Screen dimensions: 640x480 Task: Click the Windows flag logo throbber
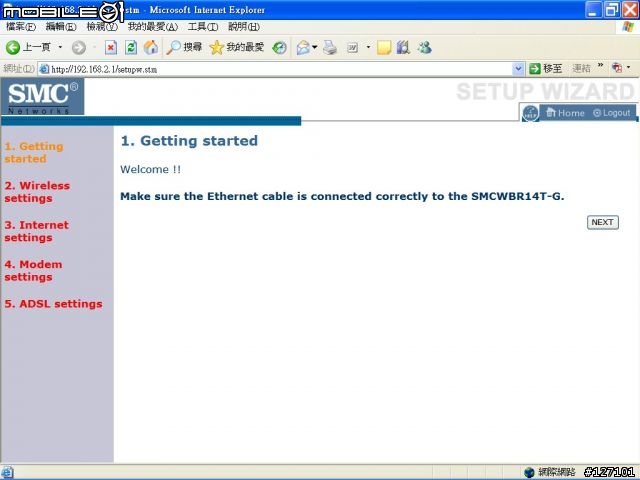[x=628, y=27]
